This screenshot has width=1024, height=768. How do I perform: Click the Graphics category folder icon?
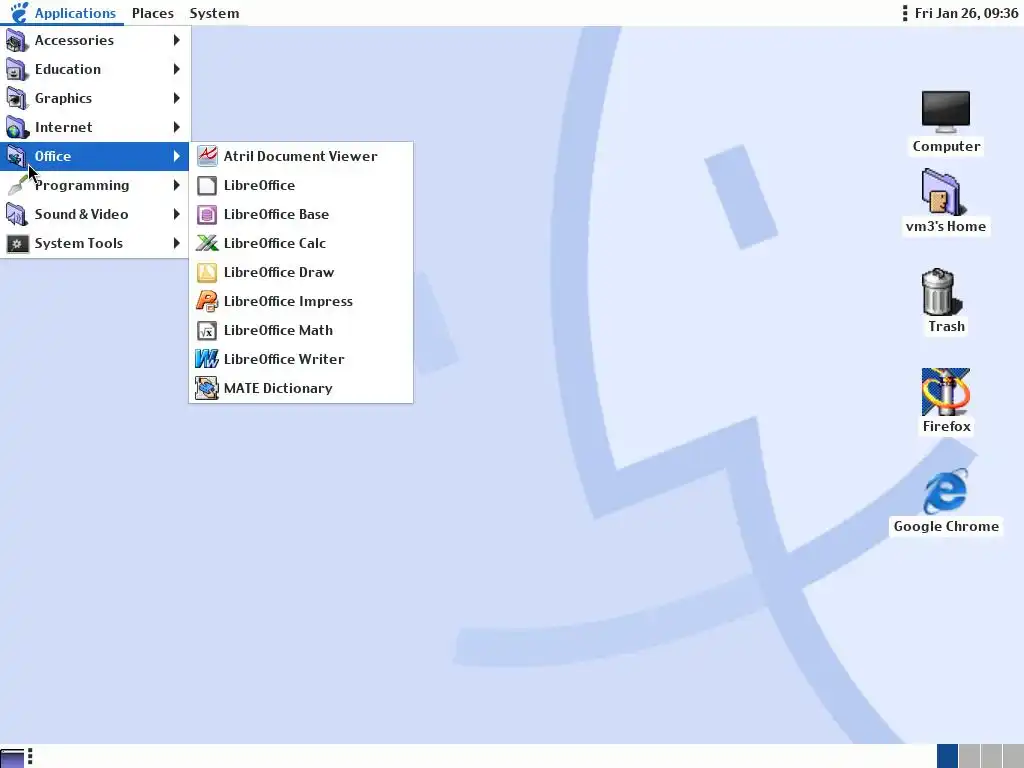coord(16,99)
